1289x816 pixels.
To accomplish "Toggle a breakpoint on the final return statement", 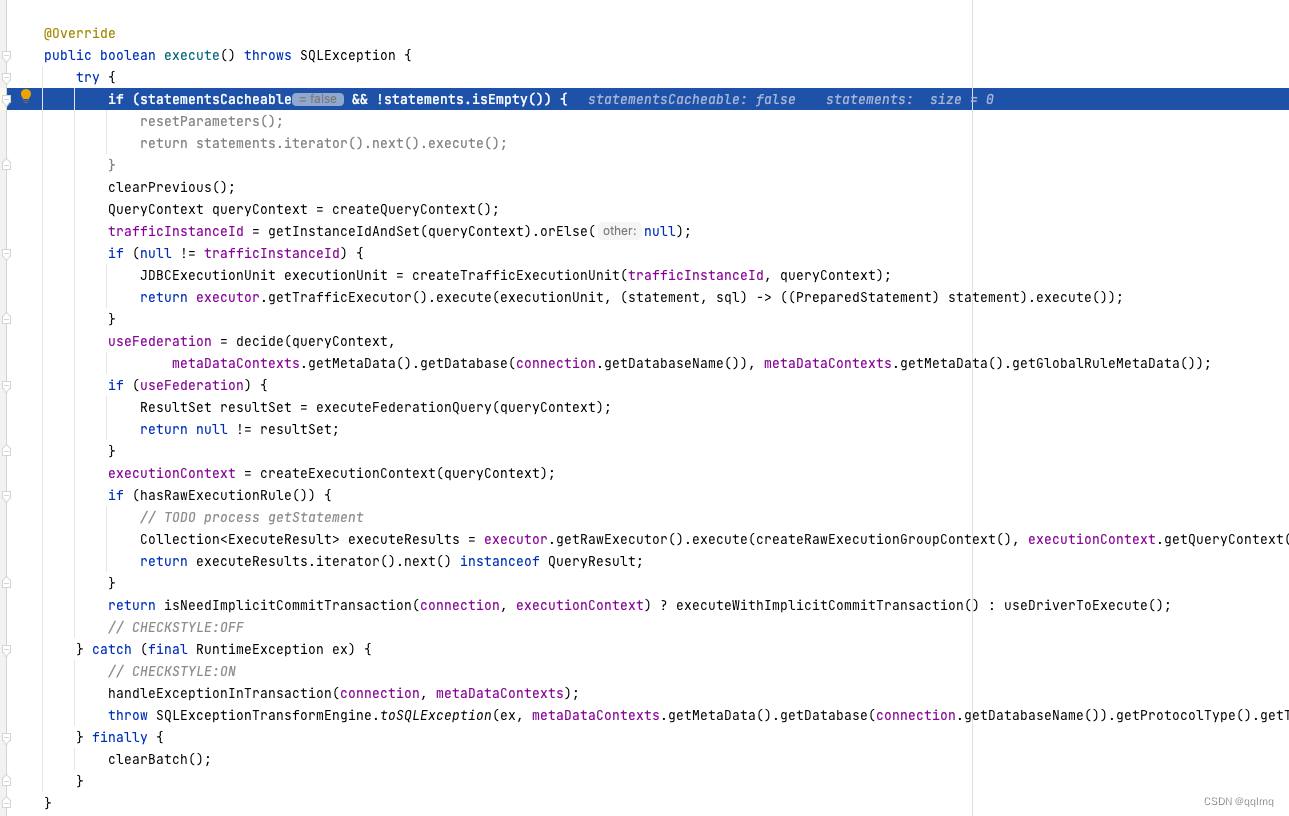I will click(25, 605).
